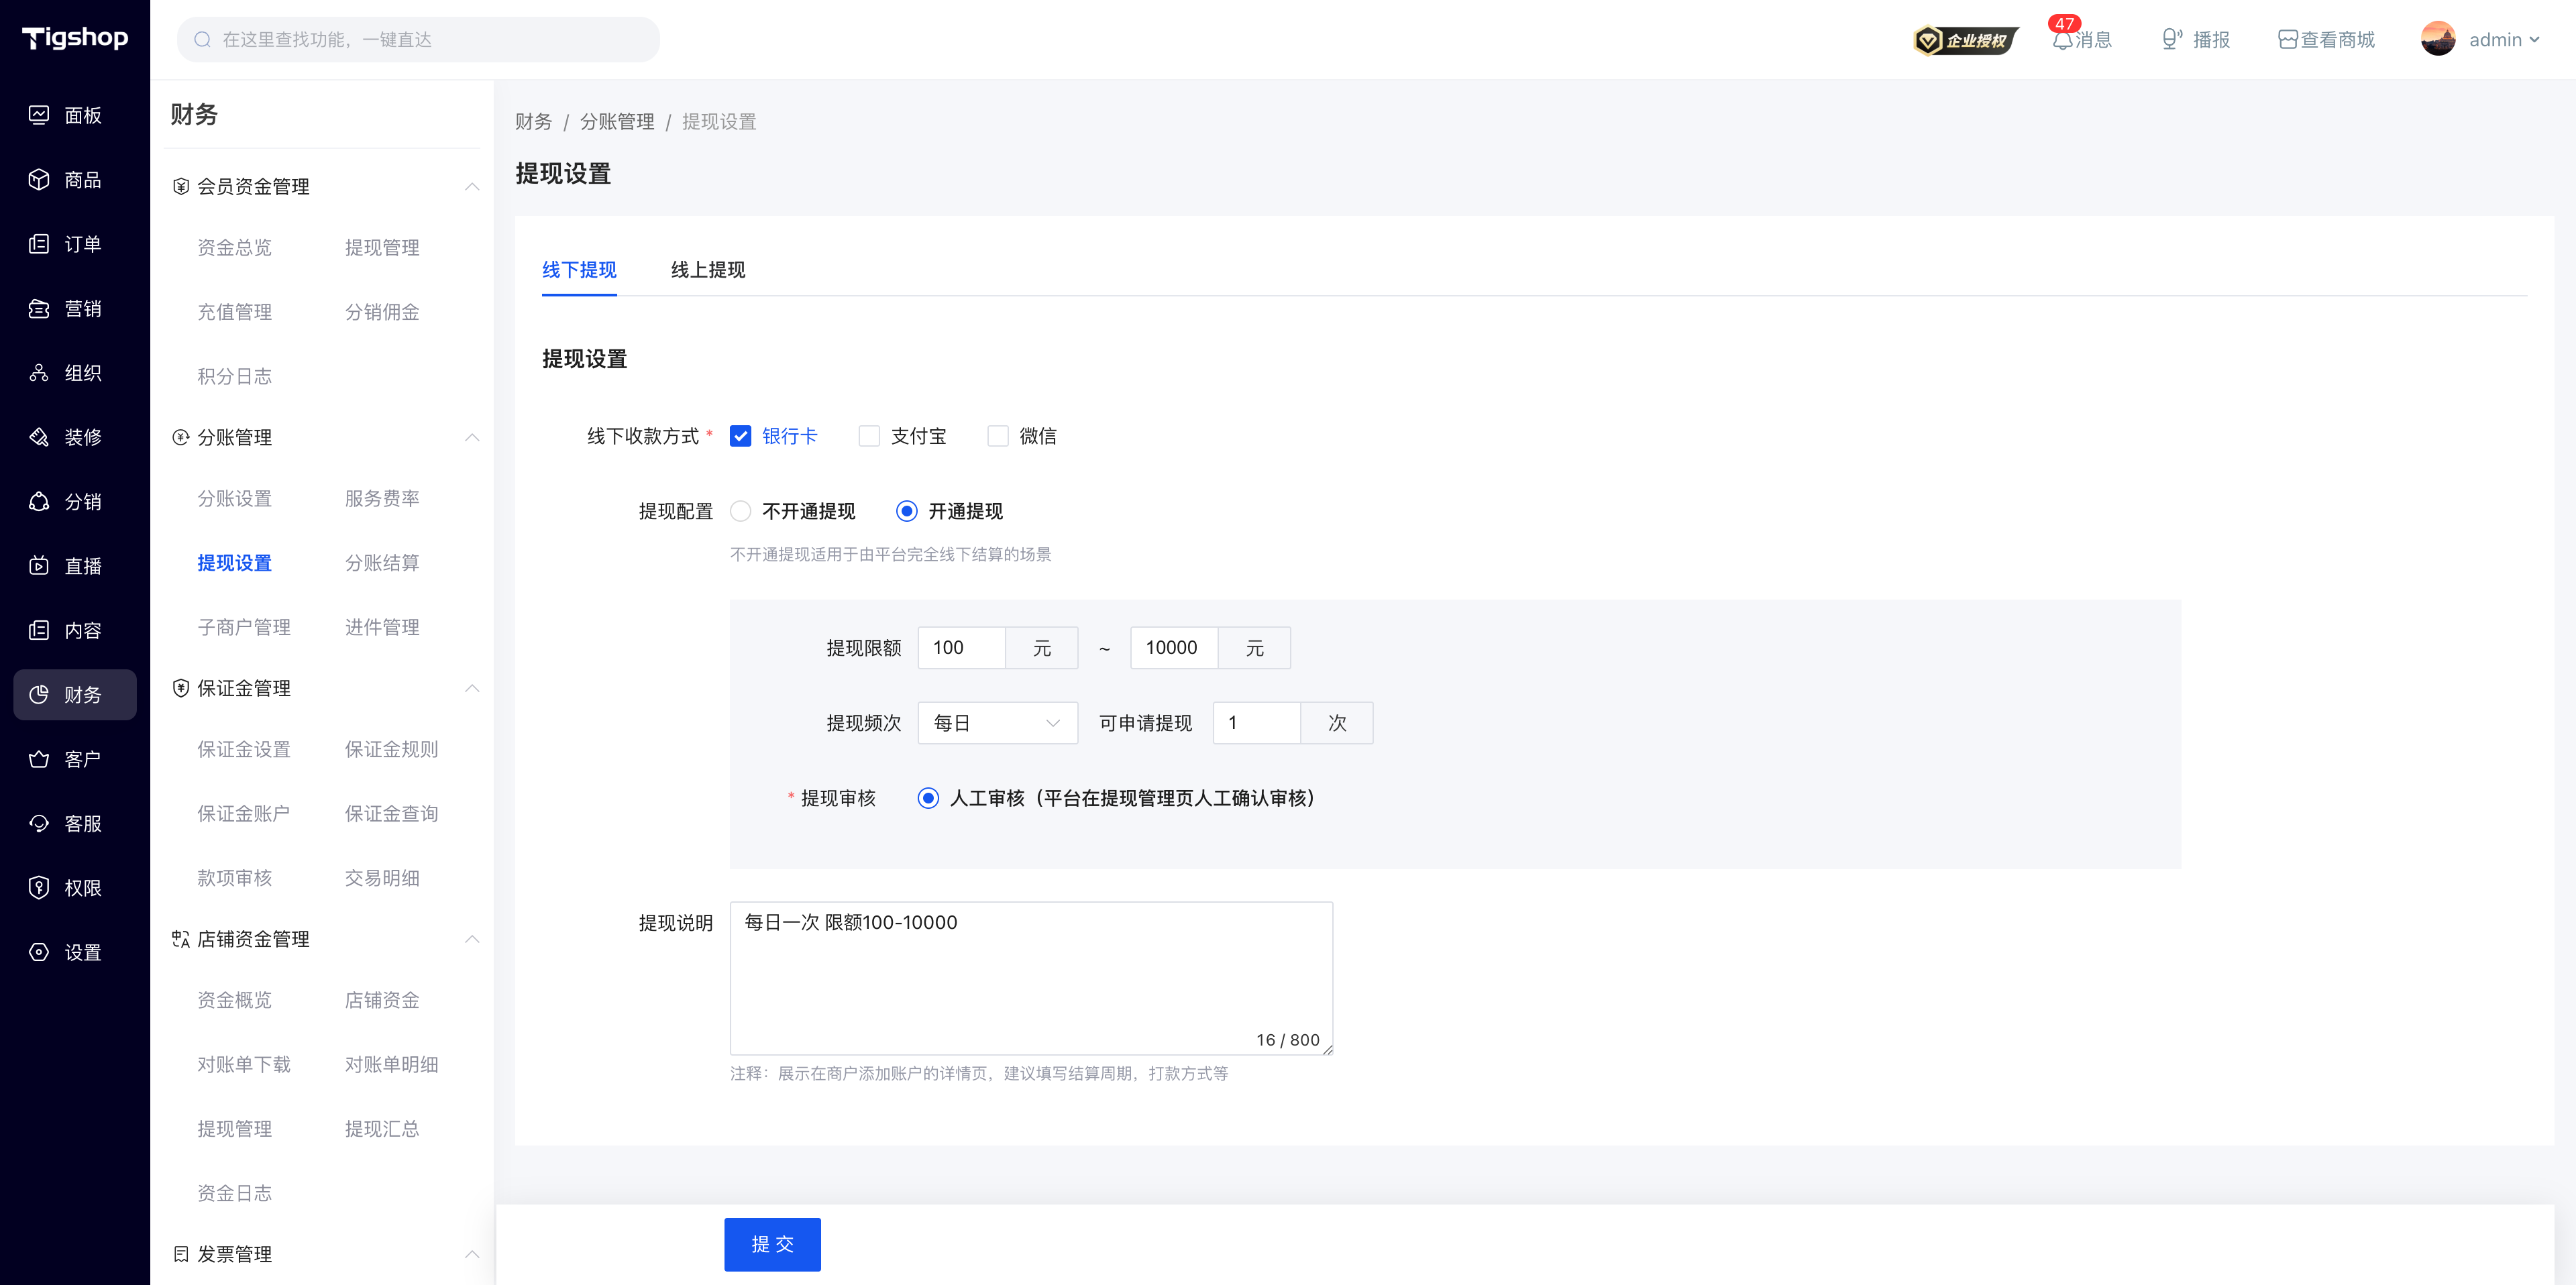Click the 查看商城 store icon
This screenshot has width=2576, height=1285.
(2287, 40)
